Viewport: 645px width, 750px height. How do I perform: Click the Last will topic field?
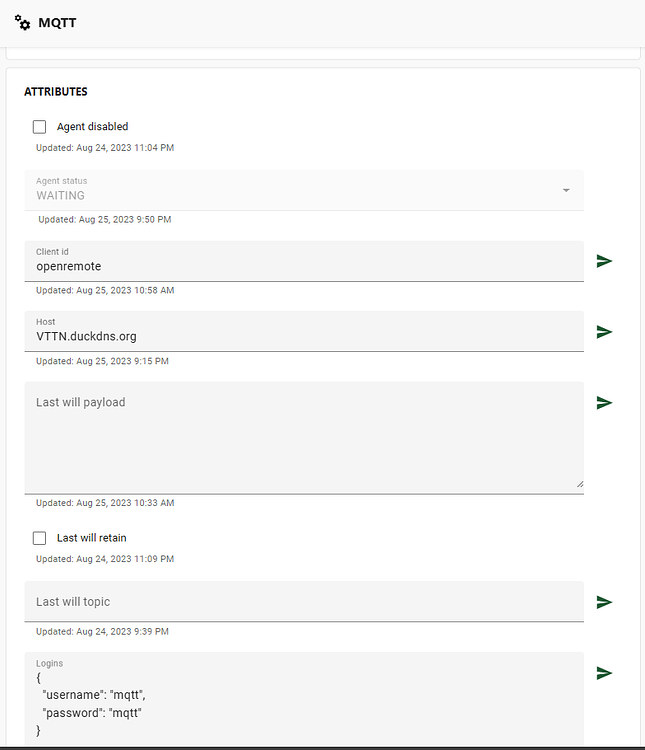[x=300, y=602]
